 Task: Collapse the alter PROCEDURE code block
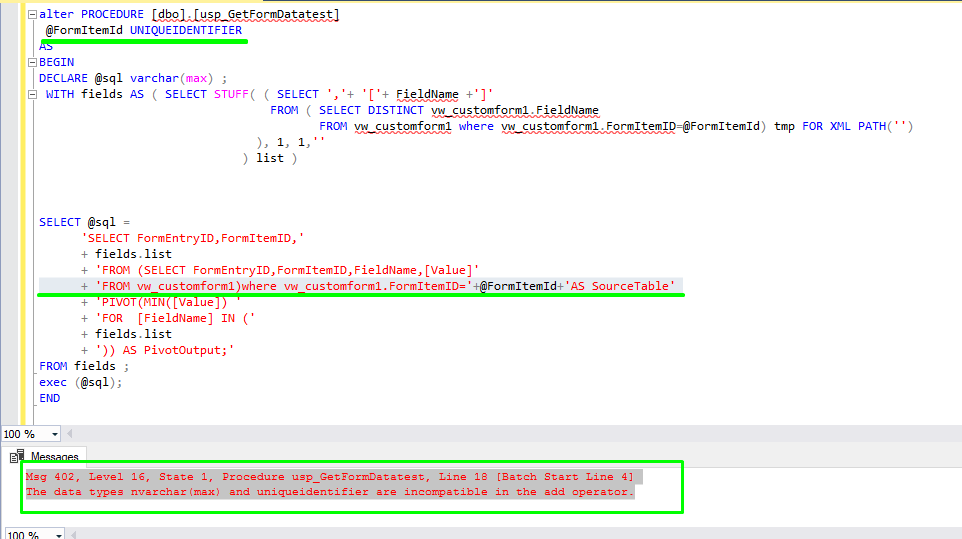tap(33, 14)
